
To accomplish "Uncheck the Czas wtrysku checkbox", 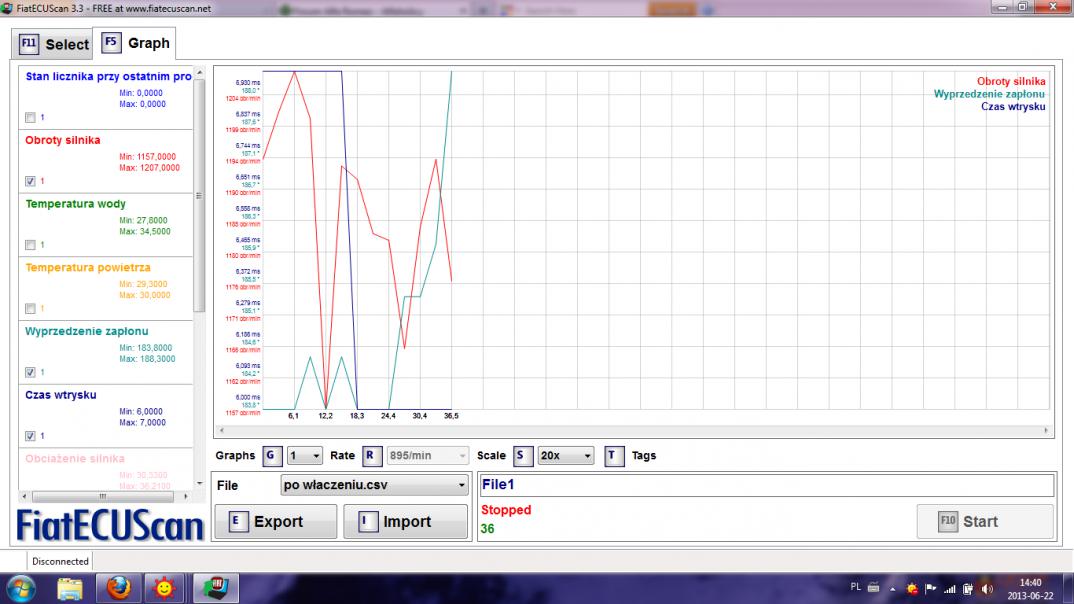I will [x=30, y=436].
